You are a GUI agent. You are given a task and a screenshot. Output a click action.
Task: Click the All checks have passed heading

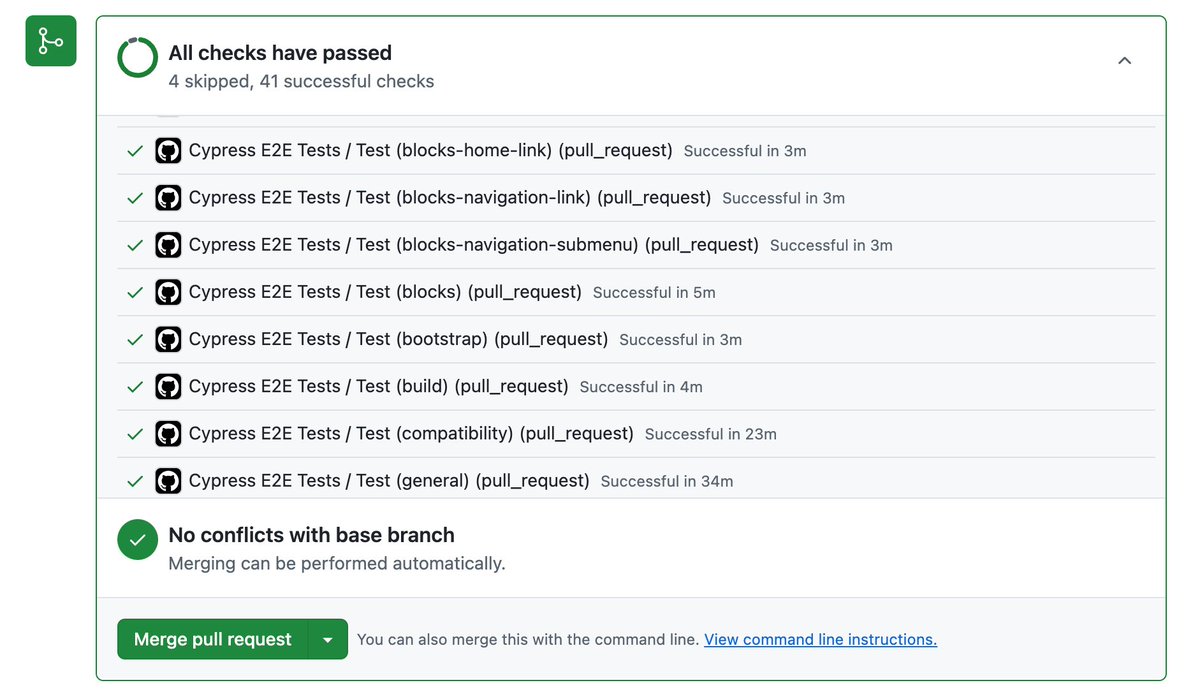click(x=280, y=53)
